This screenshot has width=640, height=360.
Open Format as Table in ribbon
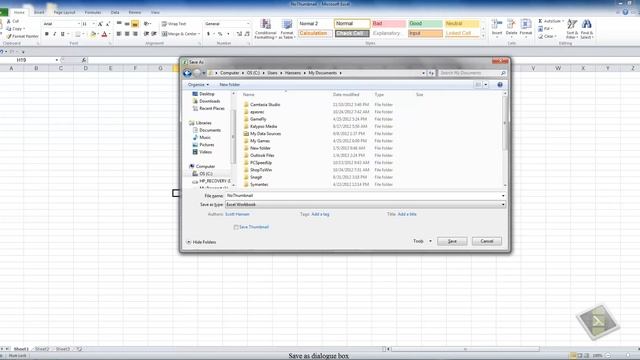(287, 29)
